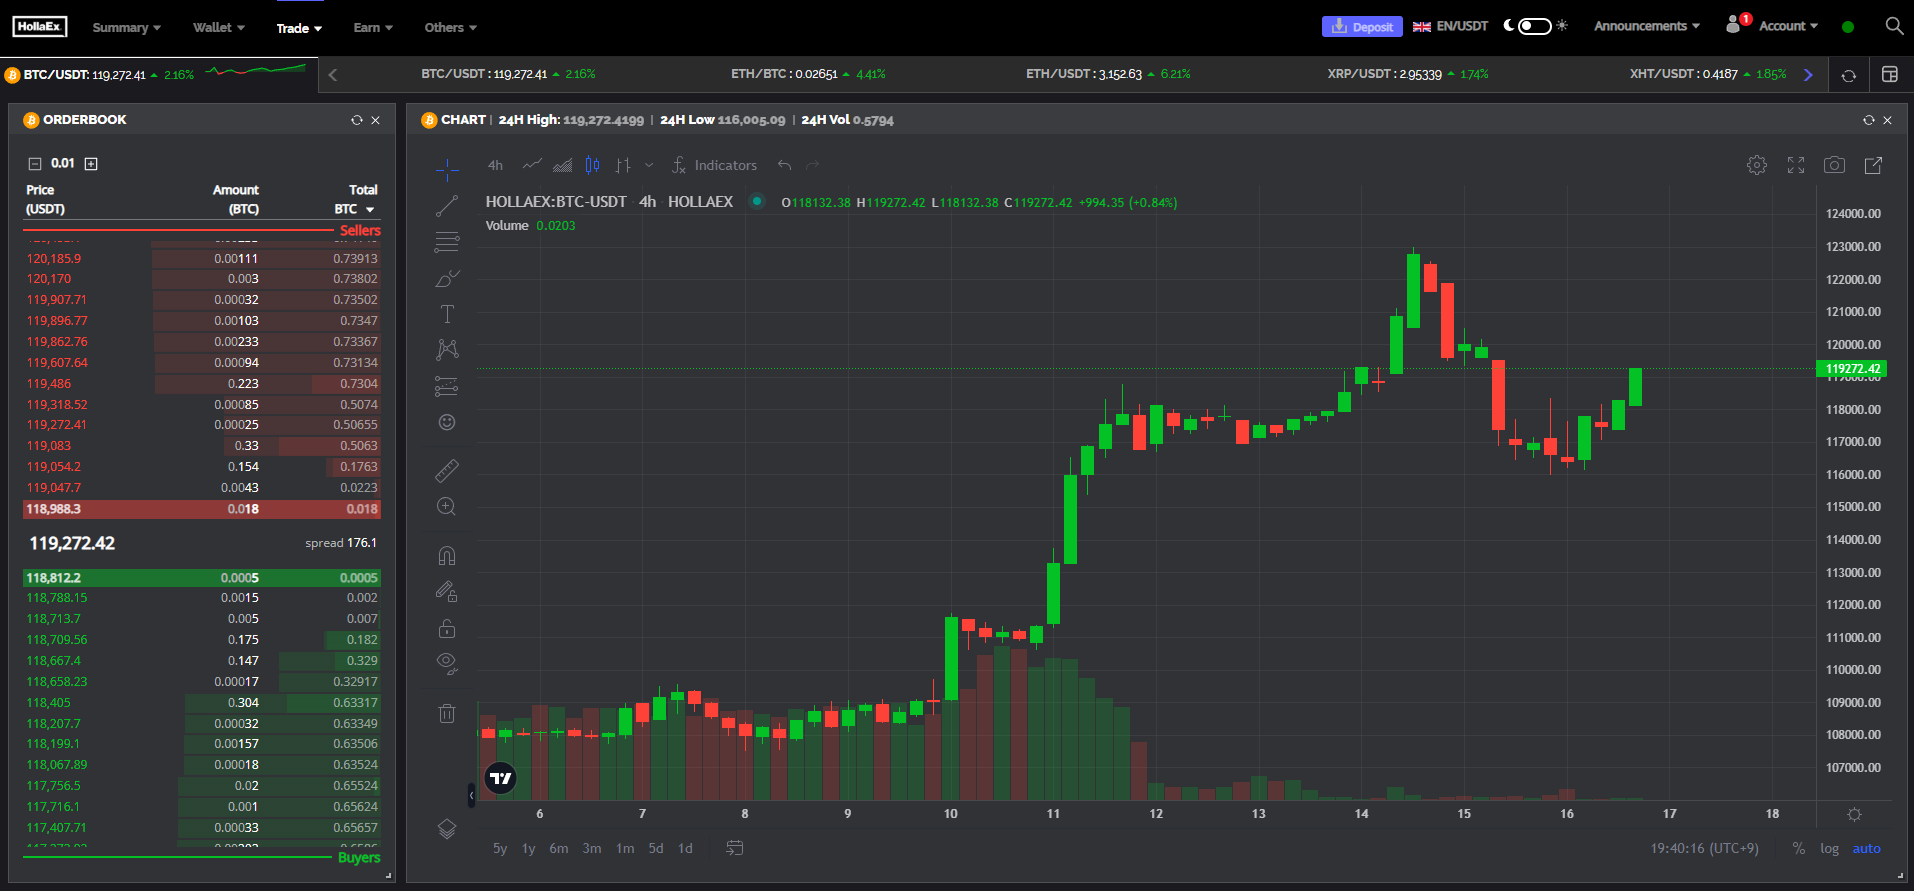This screenshot has width=1914, height=891.
Task: Open the EN/USDT language selector
Action: point(1450,27)
